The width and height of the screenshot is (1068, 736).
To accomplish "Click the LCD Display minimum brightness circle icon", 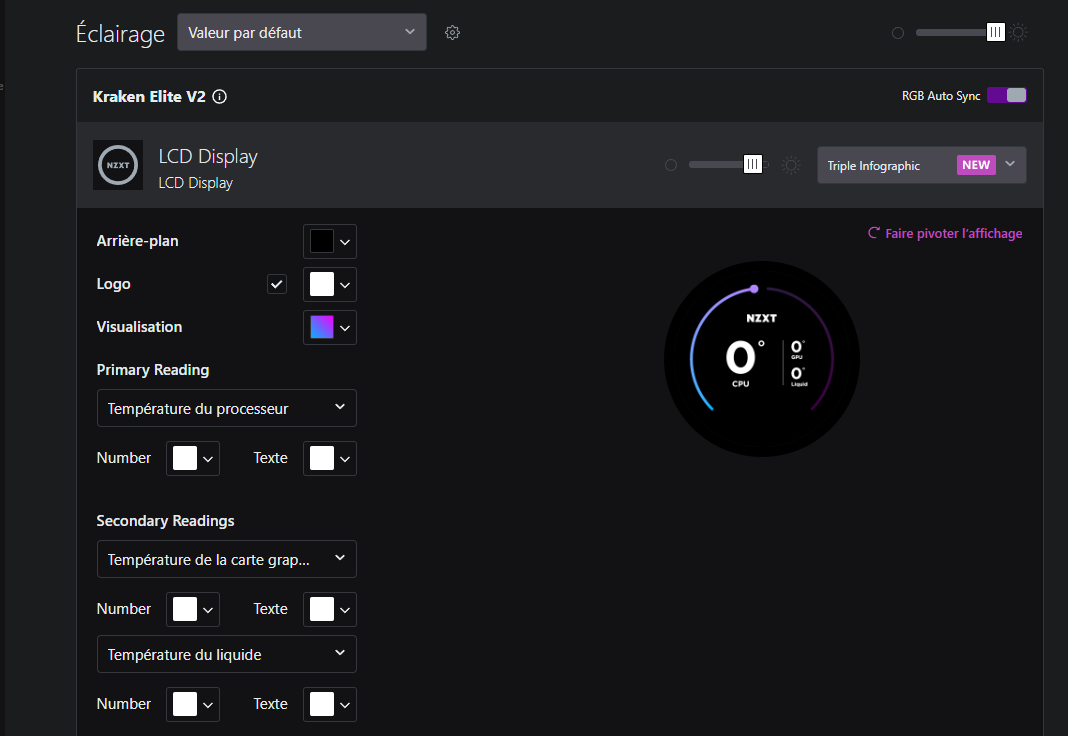I will (671, 165).
